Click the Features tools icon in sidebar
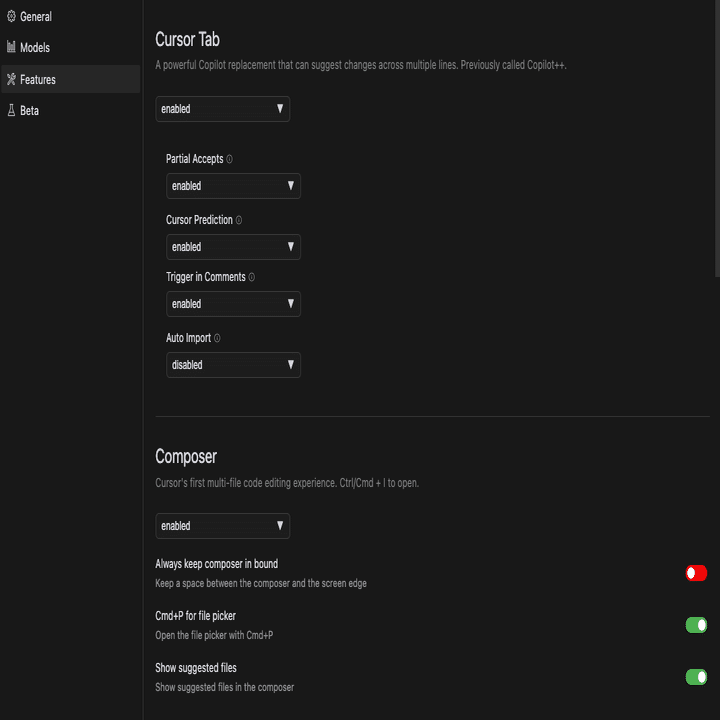720x720 pixels. [11, 79]
